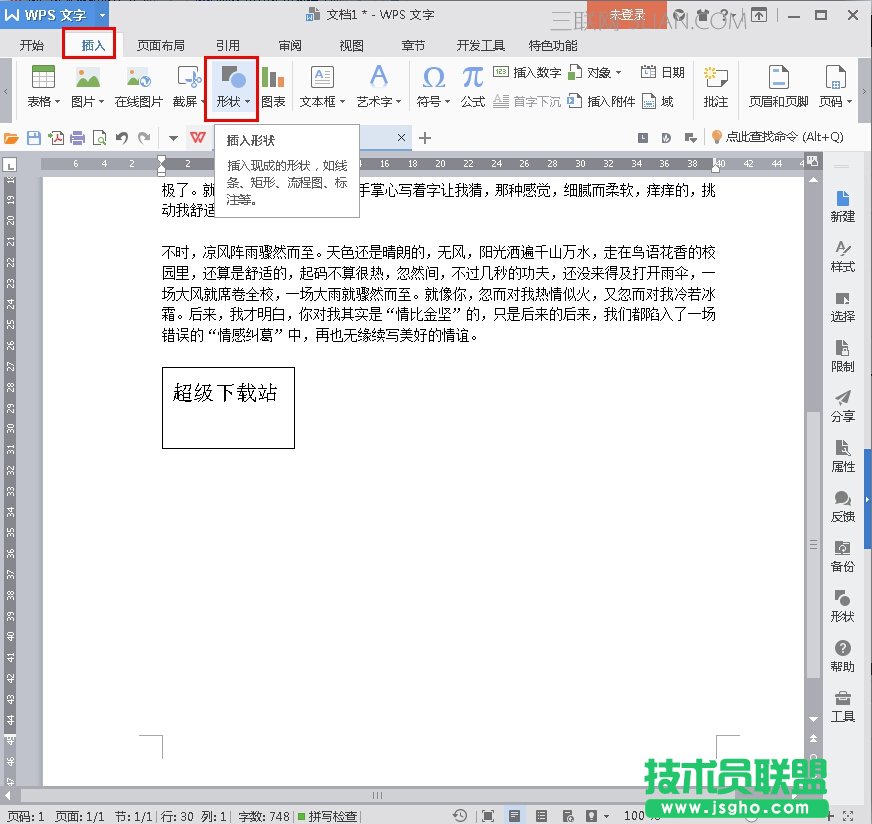The image size is (872, 824).
Task: Click the 公式 (Formula) pi icon
Action: 473,78
